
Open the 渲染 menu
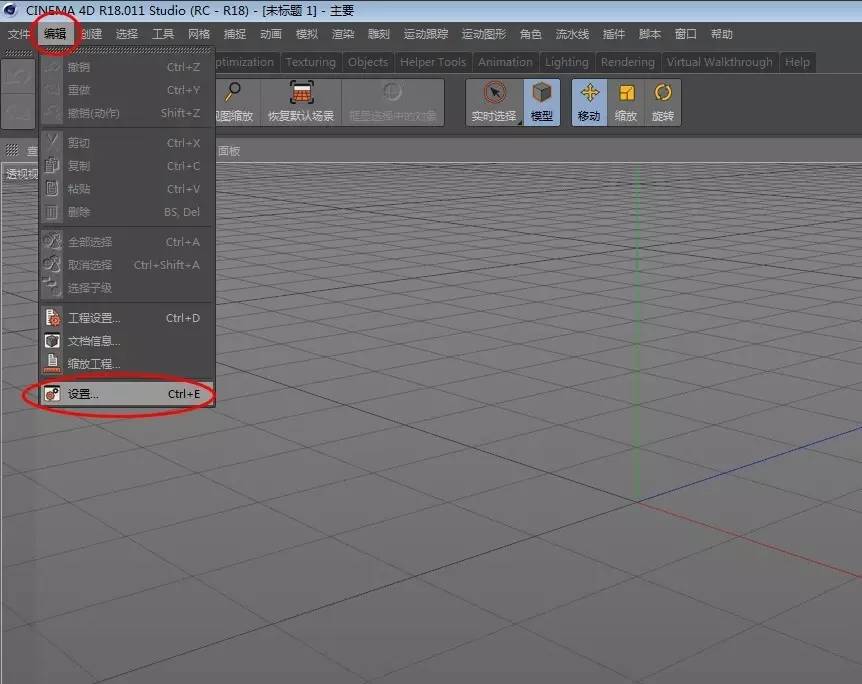[343, 34]
